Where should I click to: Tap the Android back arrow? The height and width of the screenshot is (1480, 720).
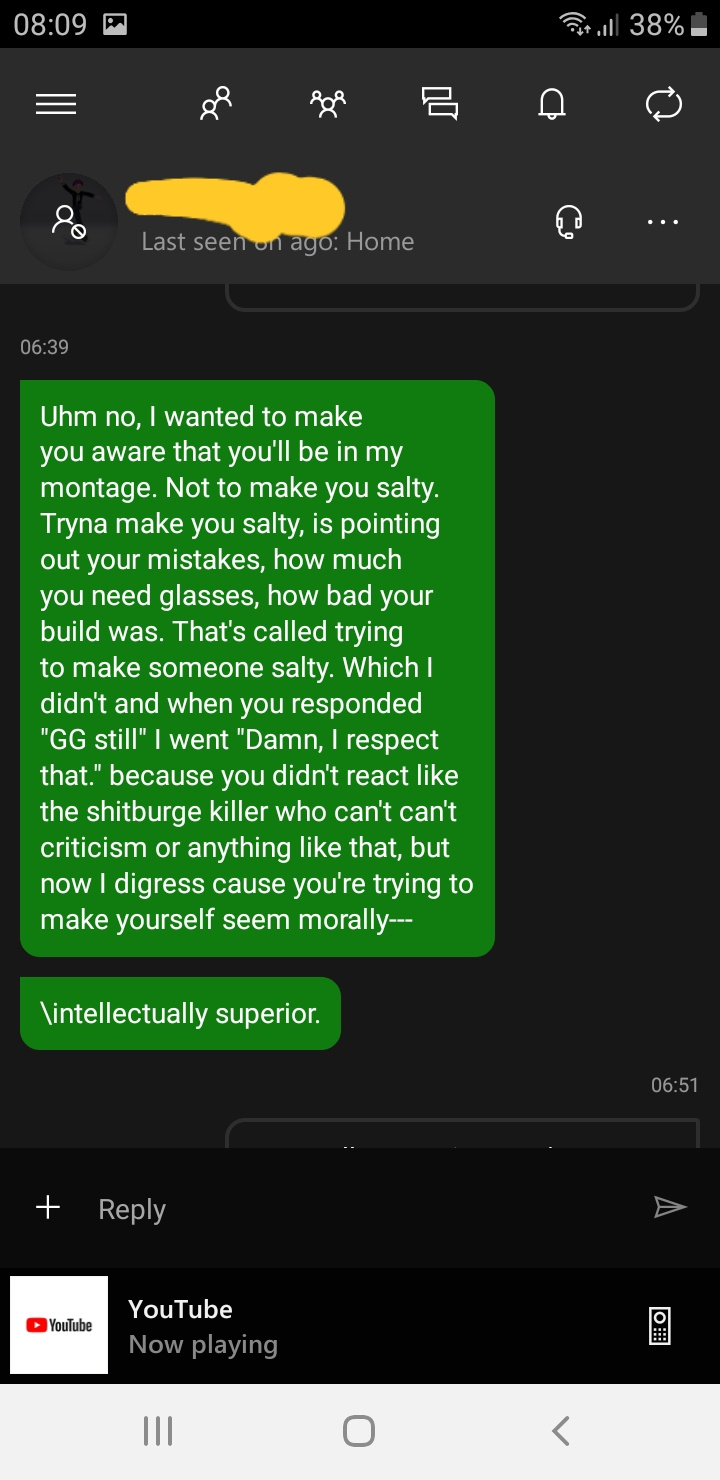561,1431
